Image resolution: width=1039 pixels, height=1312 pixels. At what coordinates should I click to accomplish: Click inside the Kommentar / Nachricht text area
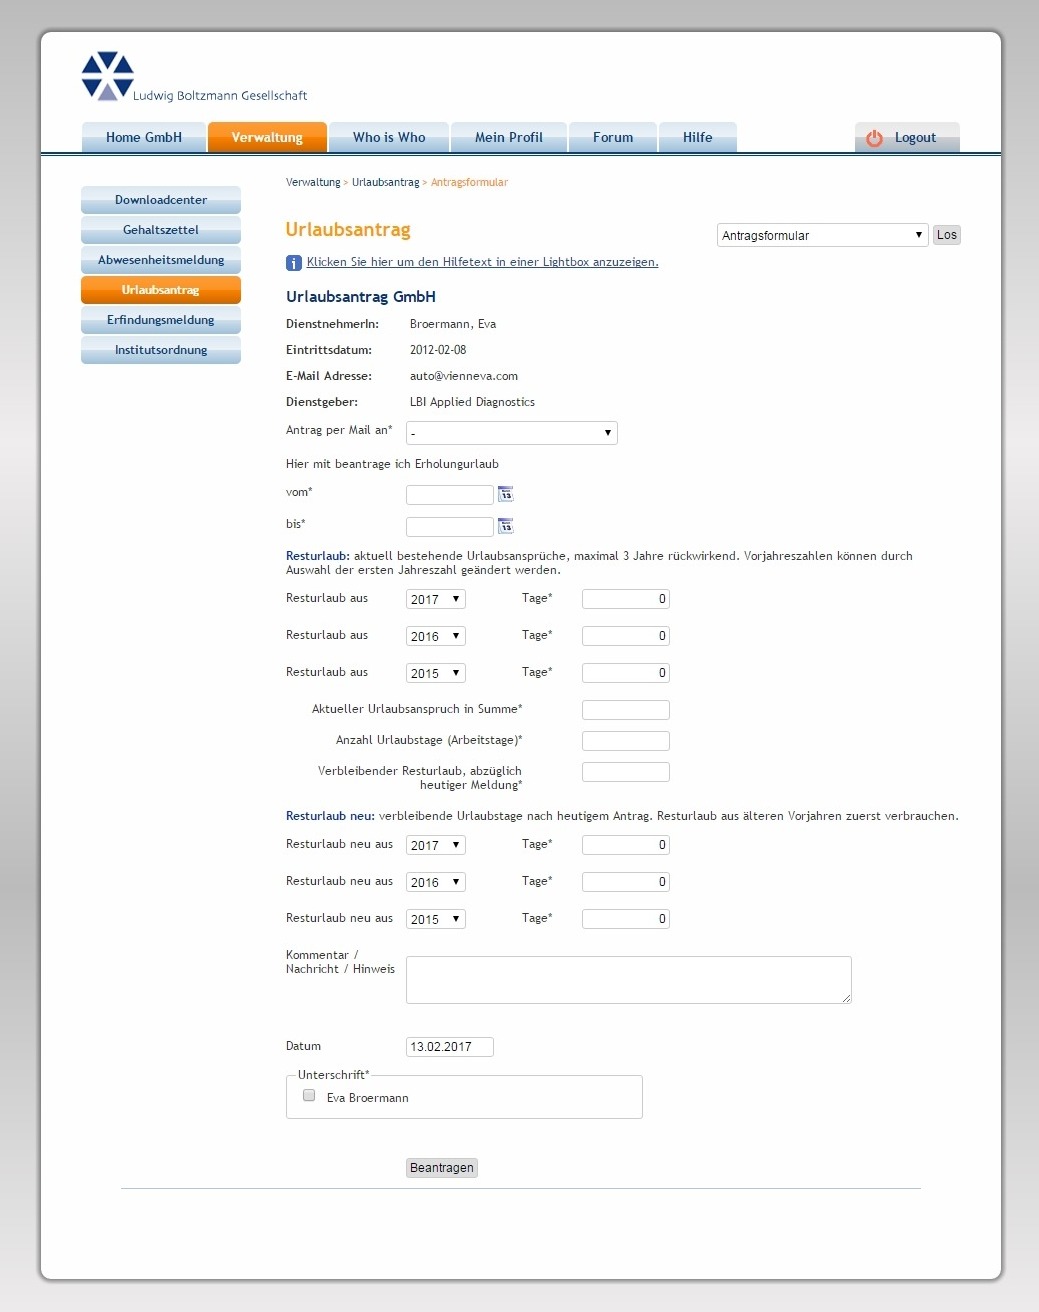(x=628, y=979)
